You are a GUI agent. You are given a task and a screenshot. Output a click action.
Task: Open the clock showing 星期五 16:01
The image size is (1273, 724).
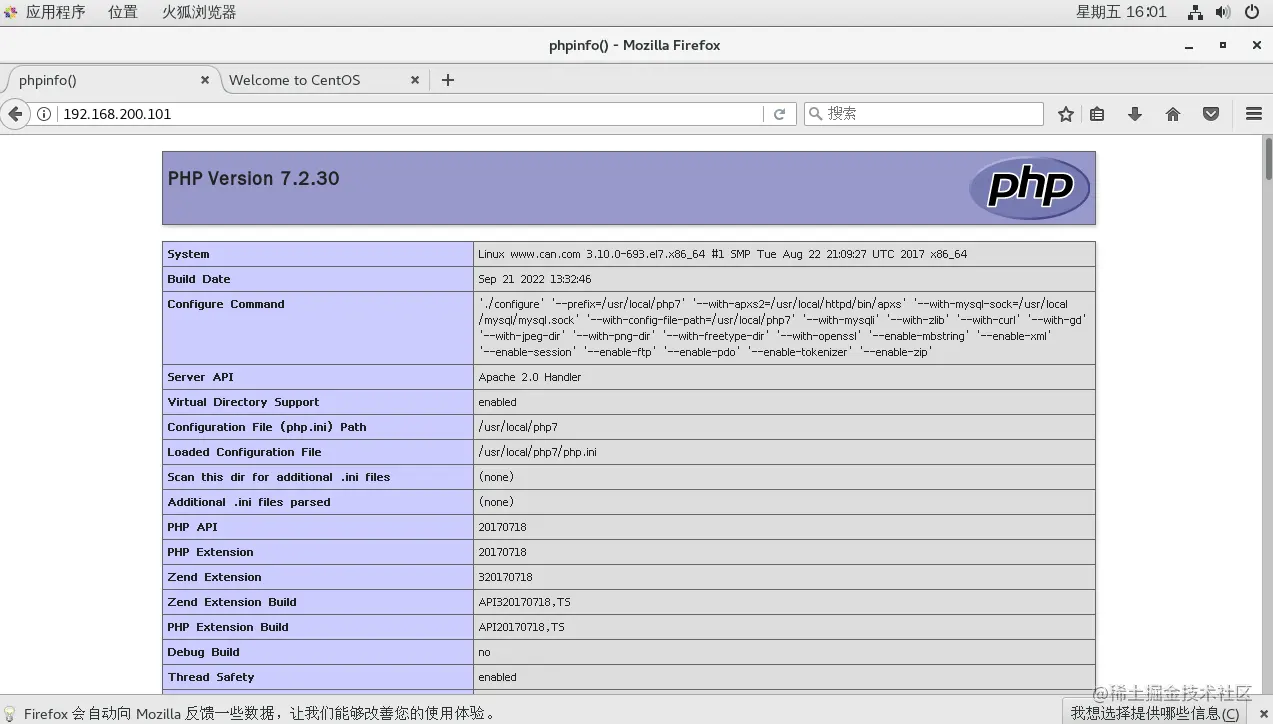[1121, 12]
